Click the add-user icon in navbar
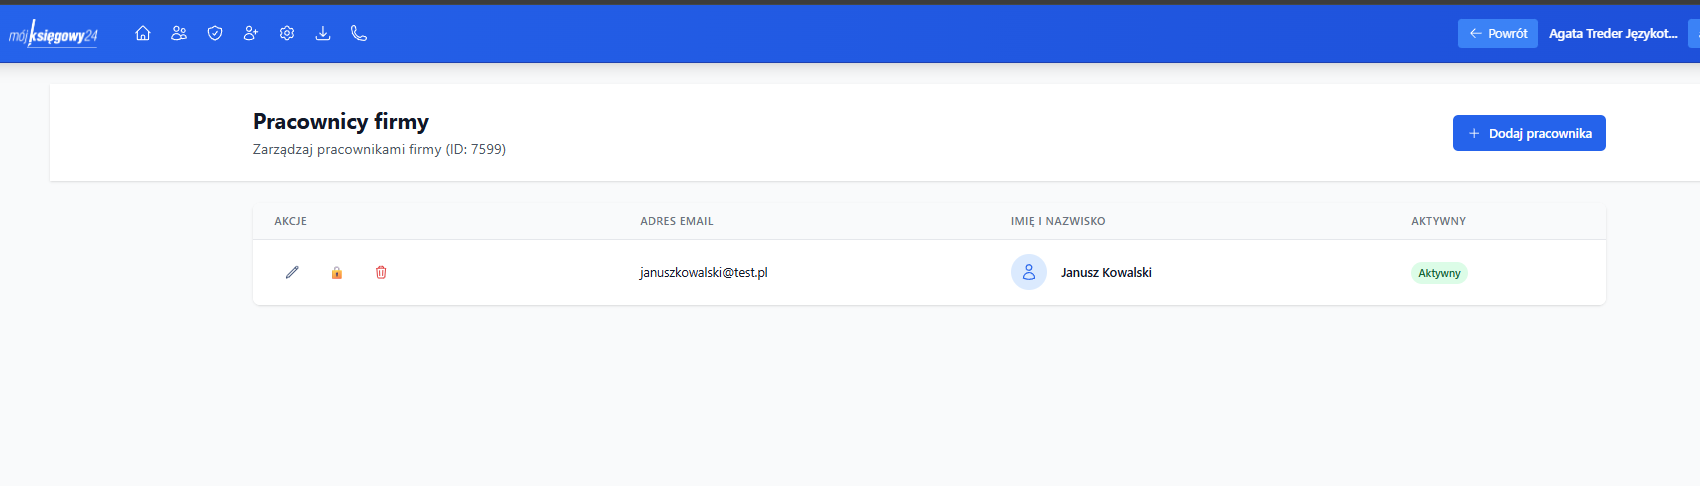 click(x=251, y=33)
